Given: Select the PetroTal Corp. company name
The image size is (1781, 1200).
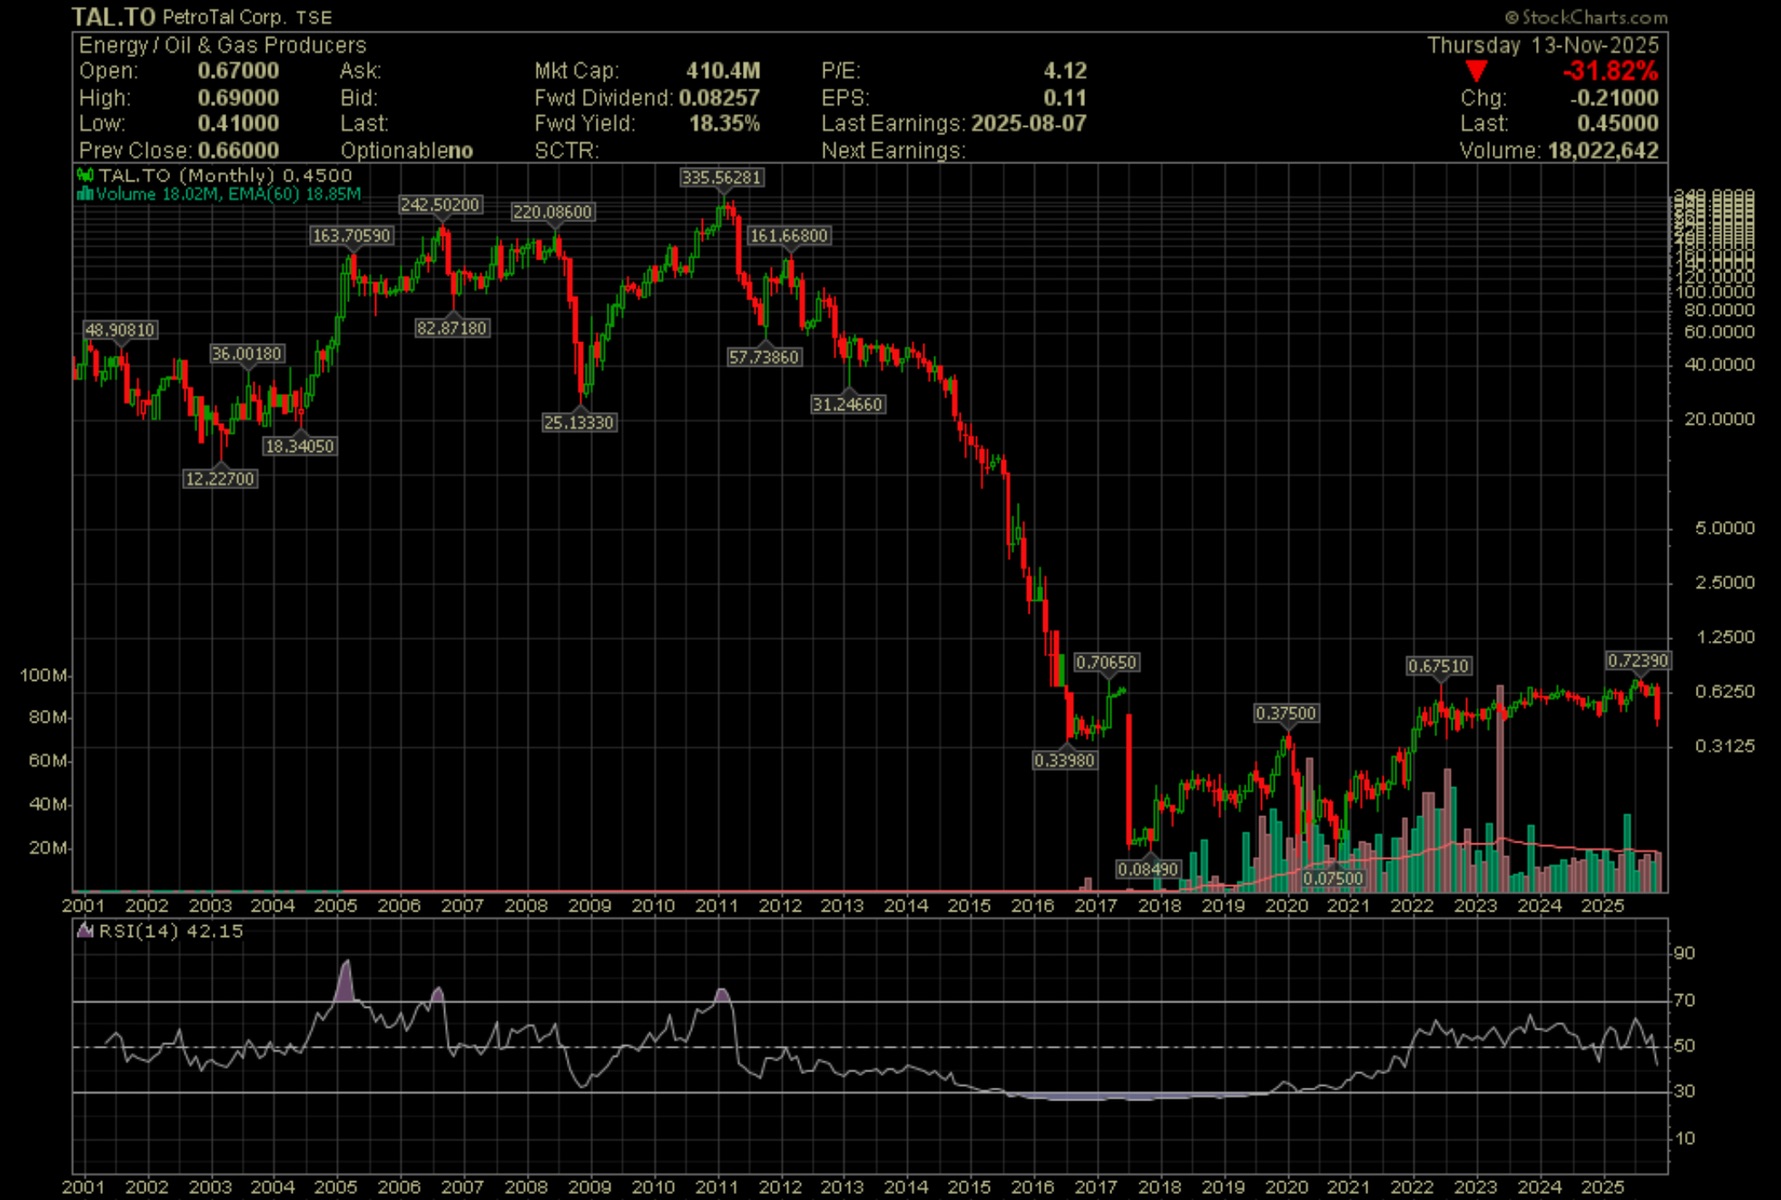Looking at the screenshot, I should point(224,17).
